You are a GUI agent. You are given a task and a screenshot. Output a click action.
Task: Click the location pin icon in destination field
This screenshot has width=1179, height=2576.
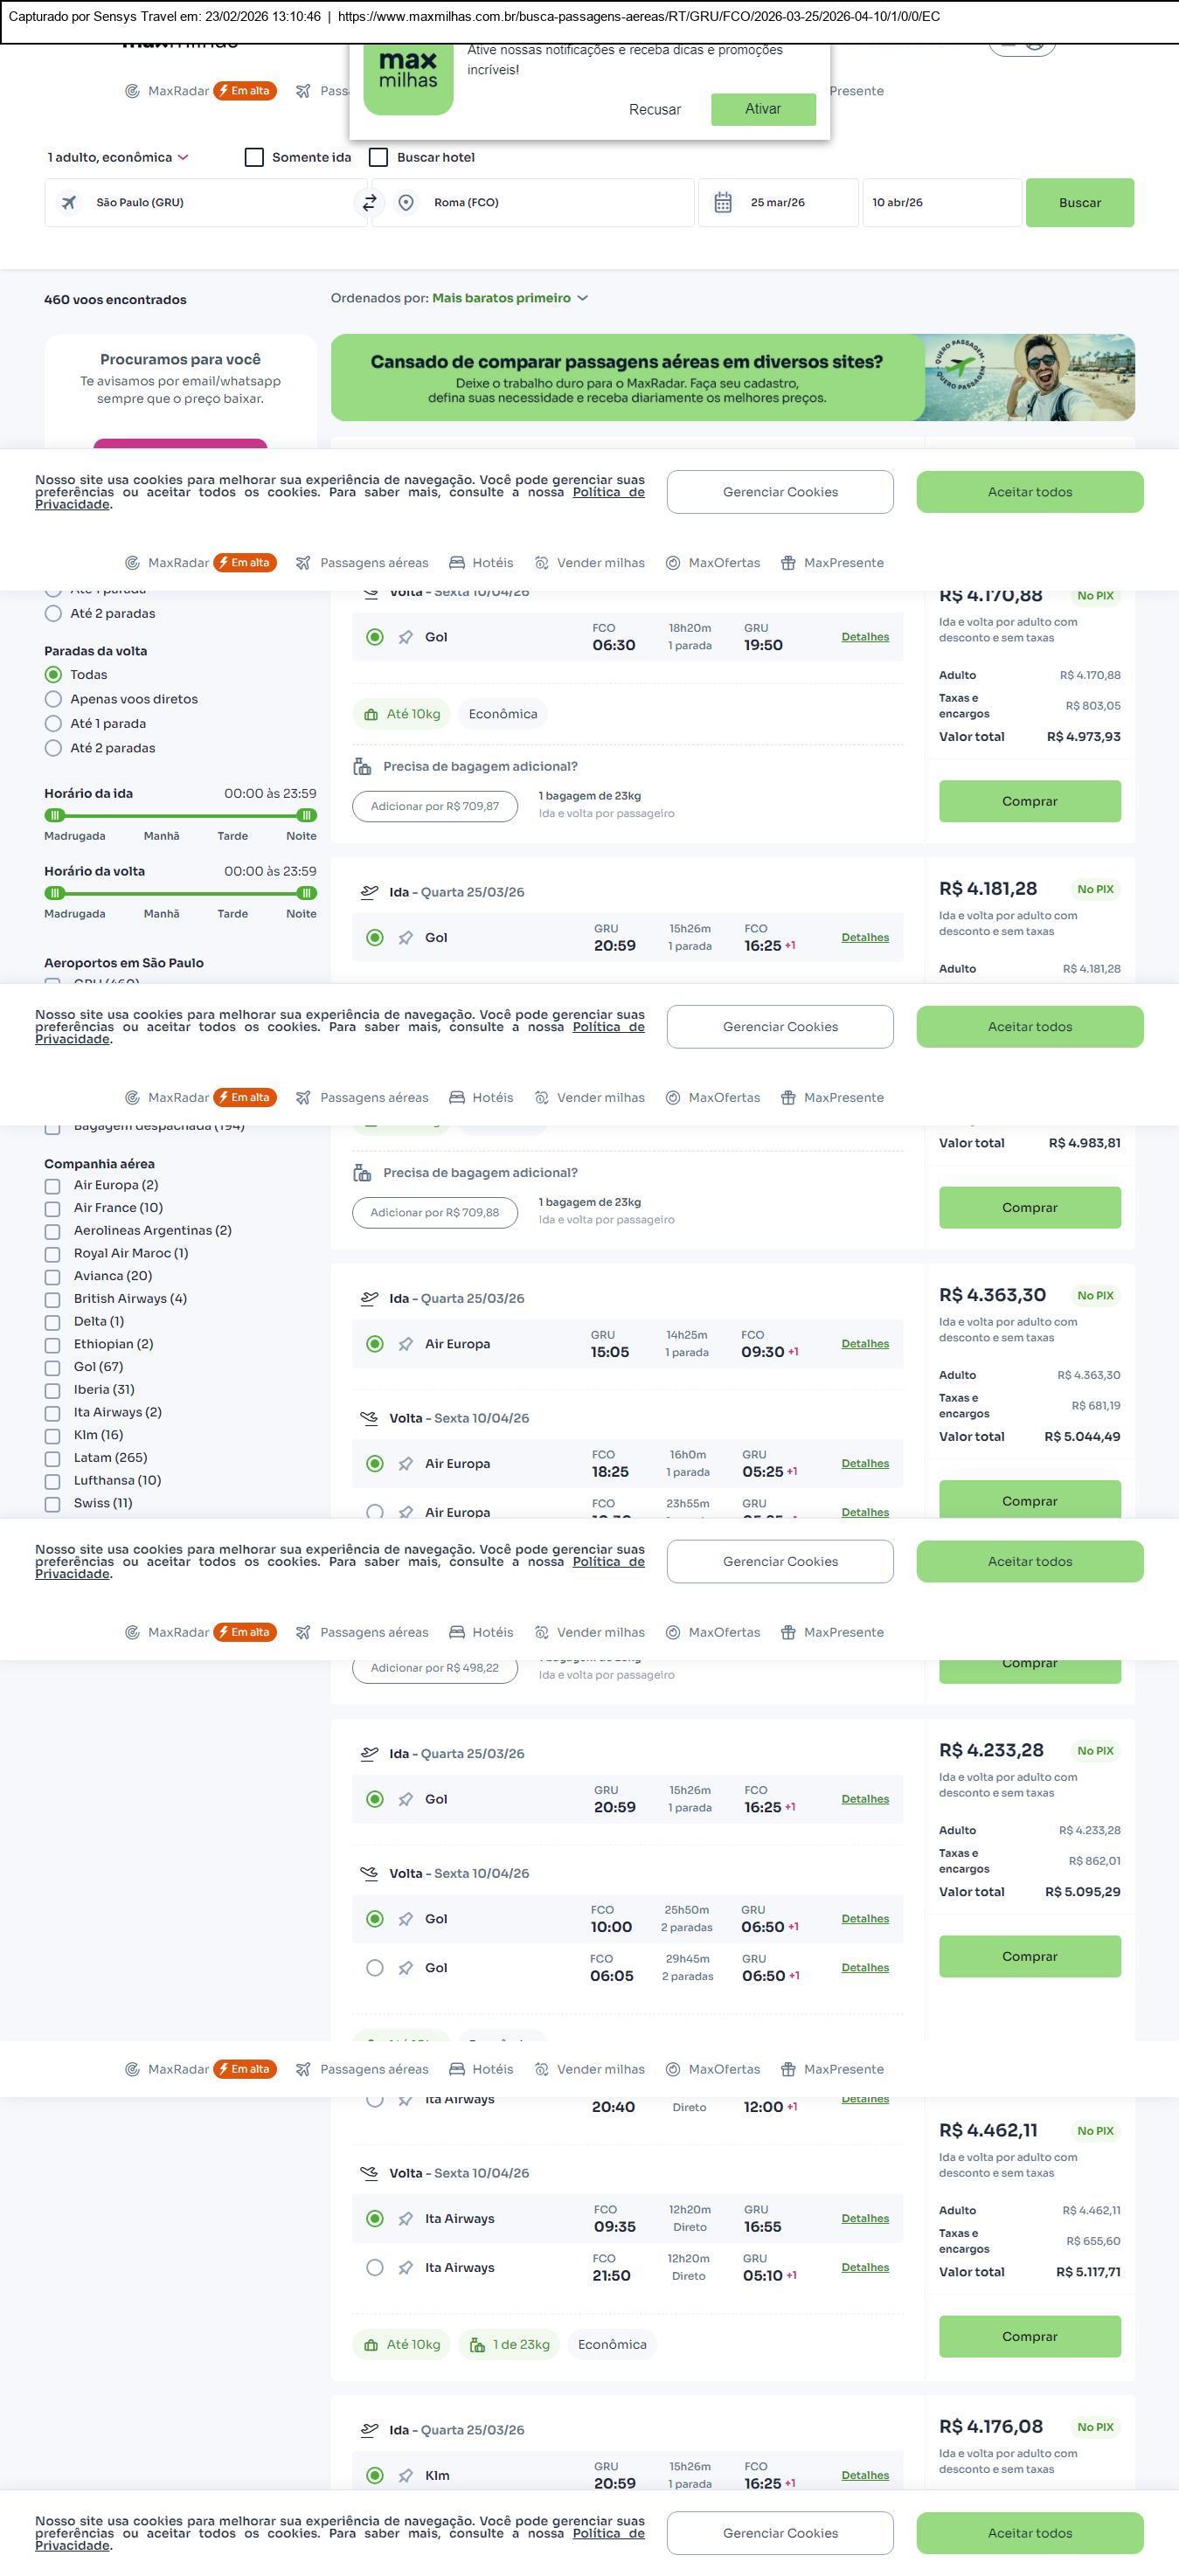tap(406, 203)
